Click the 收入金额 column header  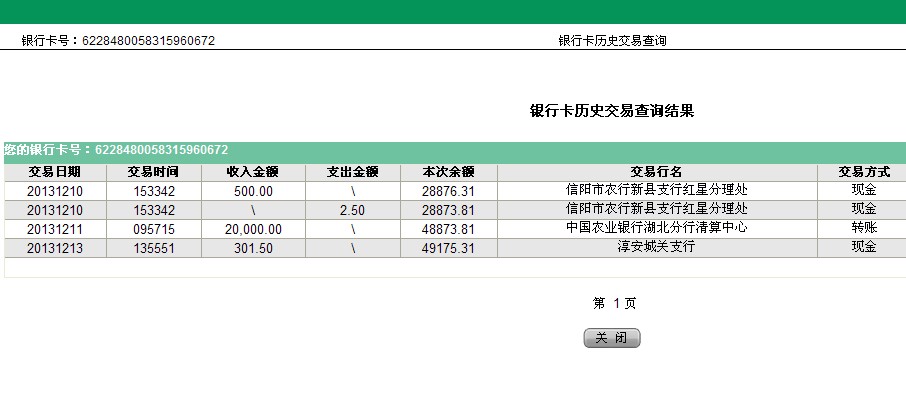pyautogui.click(x=252, y=172)
